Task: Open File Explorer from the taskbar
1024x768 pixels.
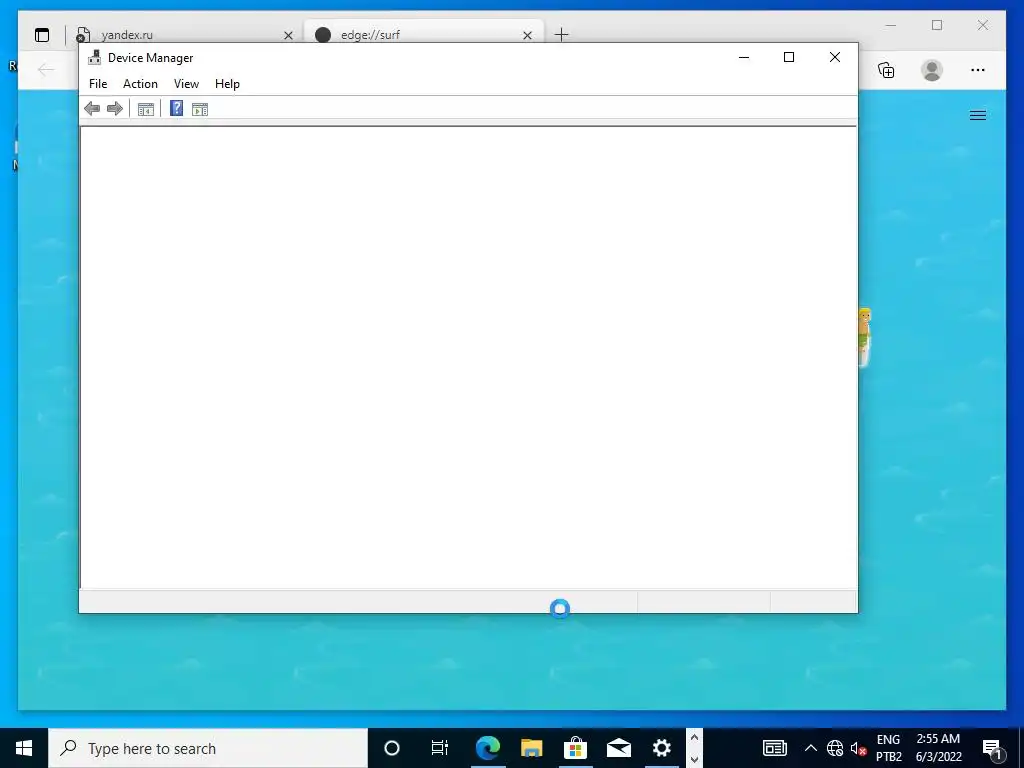Action: point(532,748)
